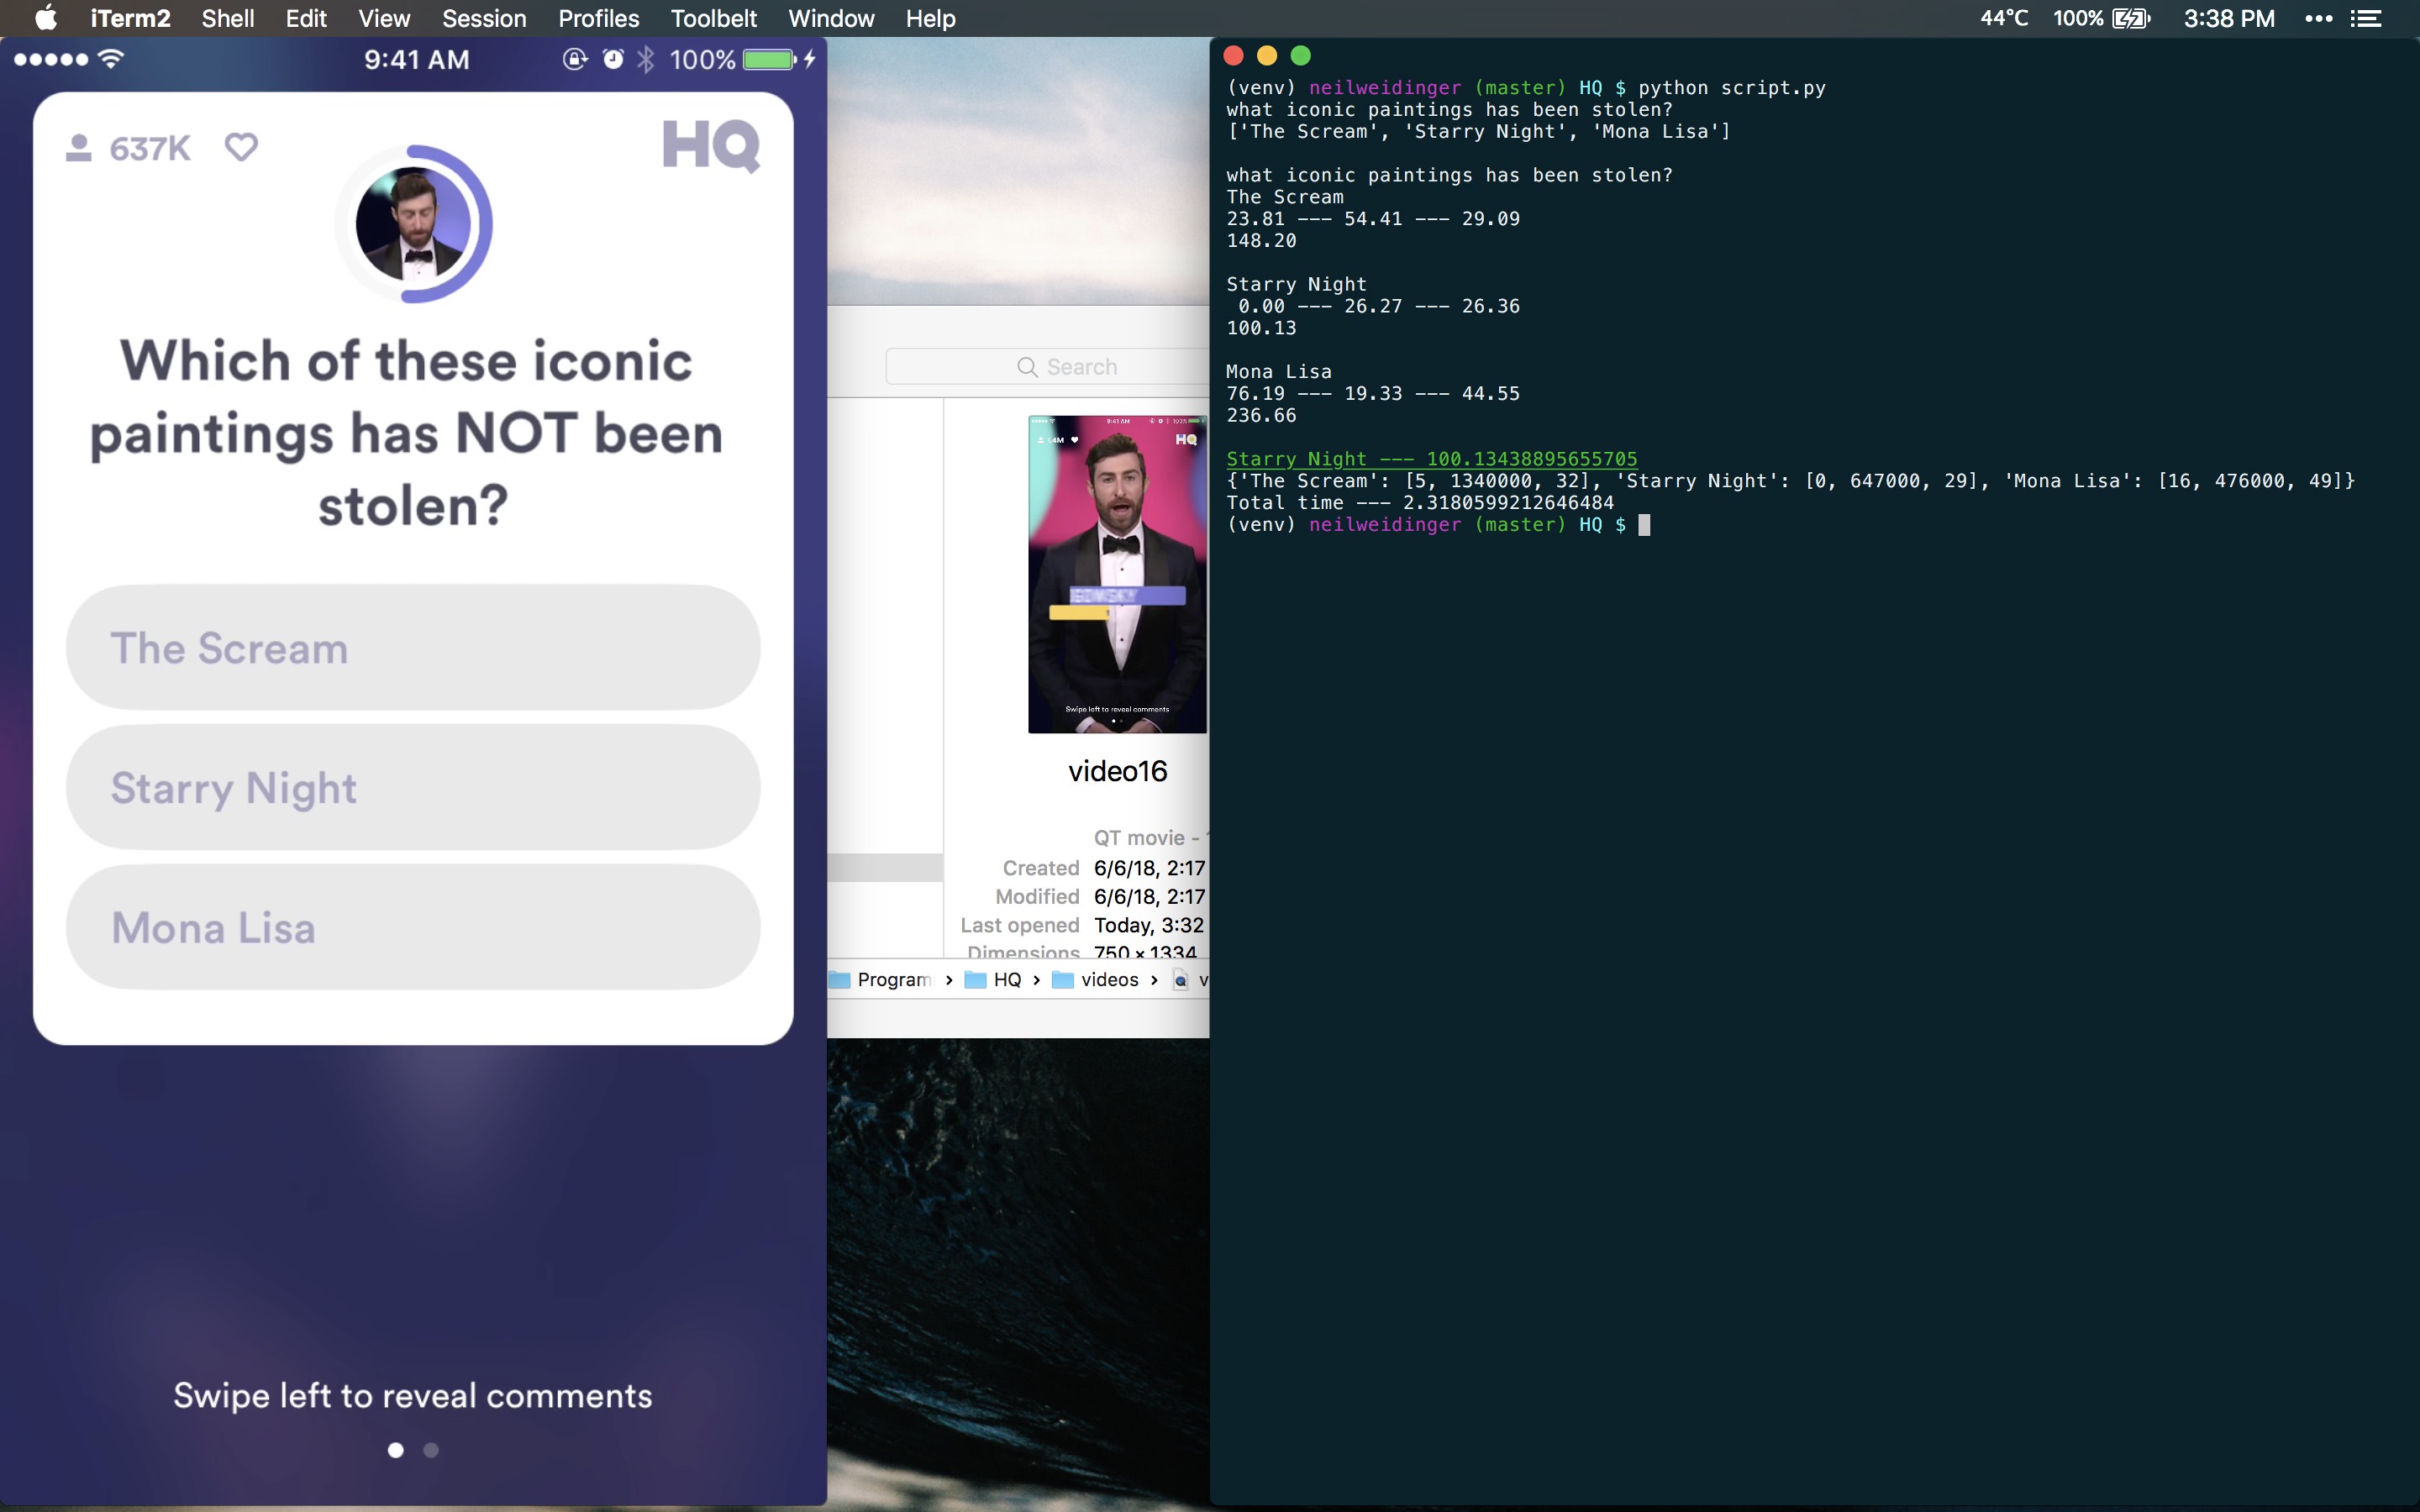Click the viewer count person icon
Image resolution: width=2420 pixels, height=1512 pixels.
pyautogui.click(x=79, y=148)
